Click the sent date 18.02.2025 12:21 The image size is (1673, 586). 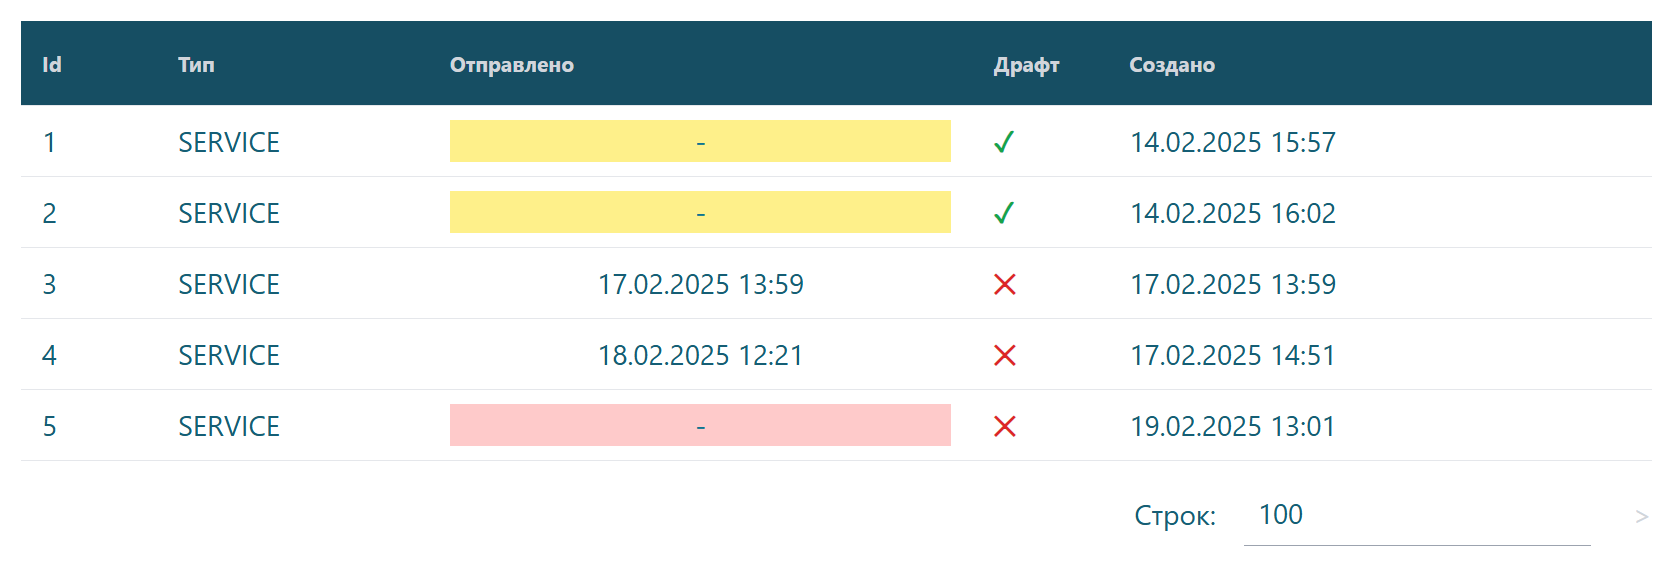pos(700,355)
